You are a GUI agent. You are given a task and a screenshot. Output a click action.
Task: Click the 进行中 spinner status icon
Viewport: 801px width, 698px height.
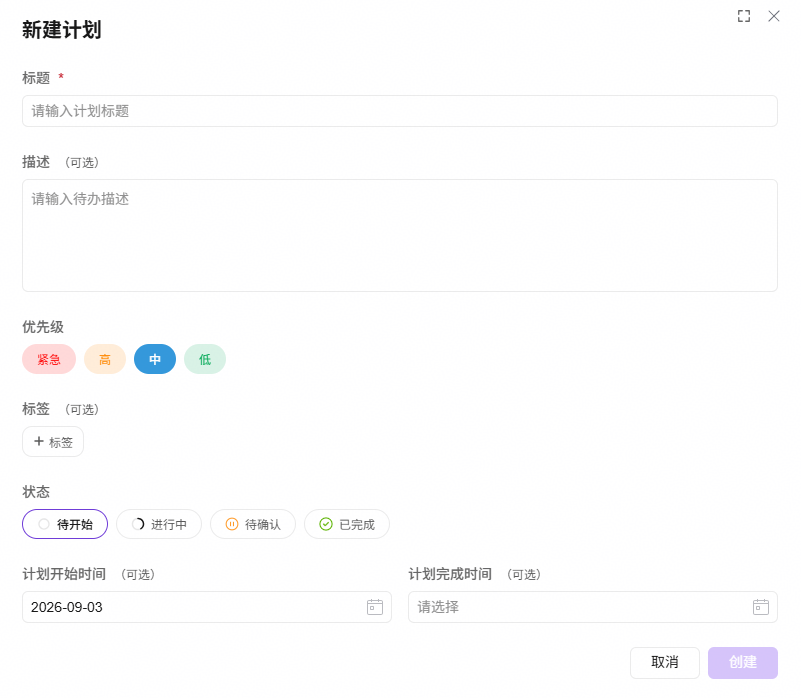138,524
